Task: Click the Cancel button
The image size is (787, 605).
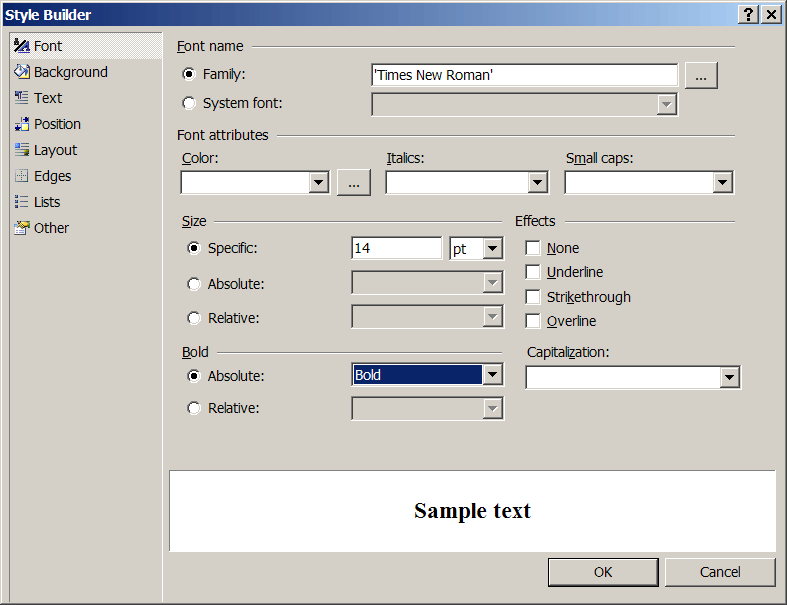Action: [719, 572]
